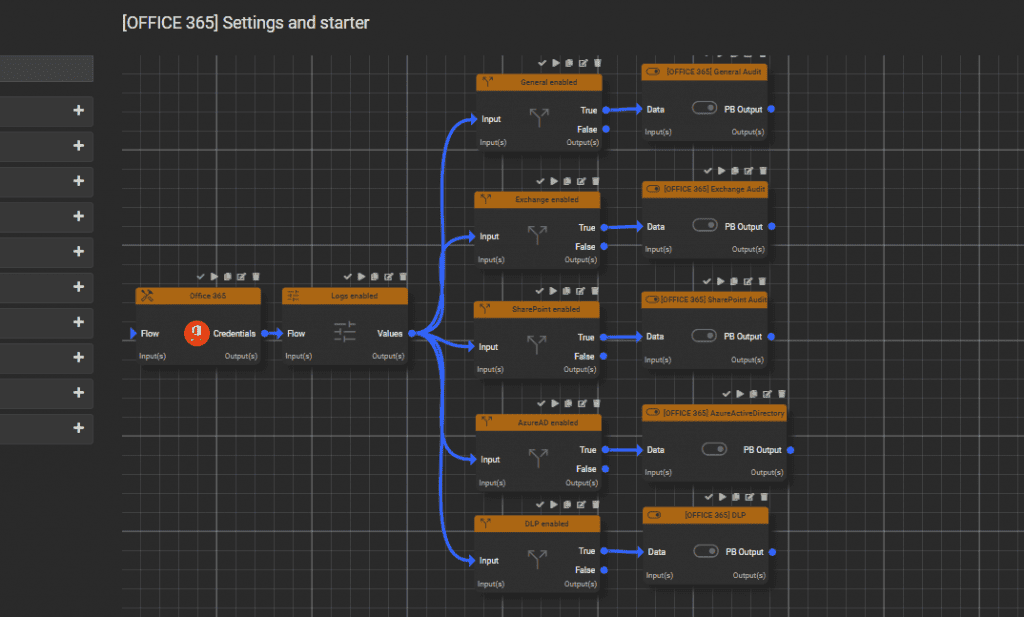Toggle the switch in SharePoint Audit node body
The image size is (1024, 617).
tap(704, 336)
